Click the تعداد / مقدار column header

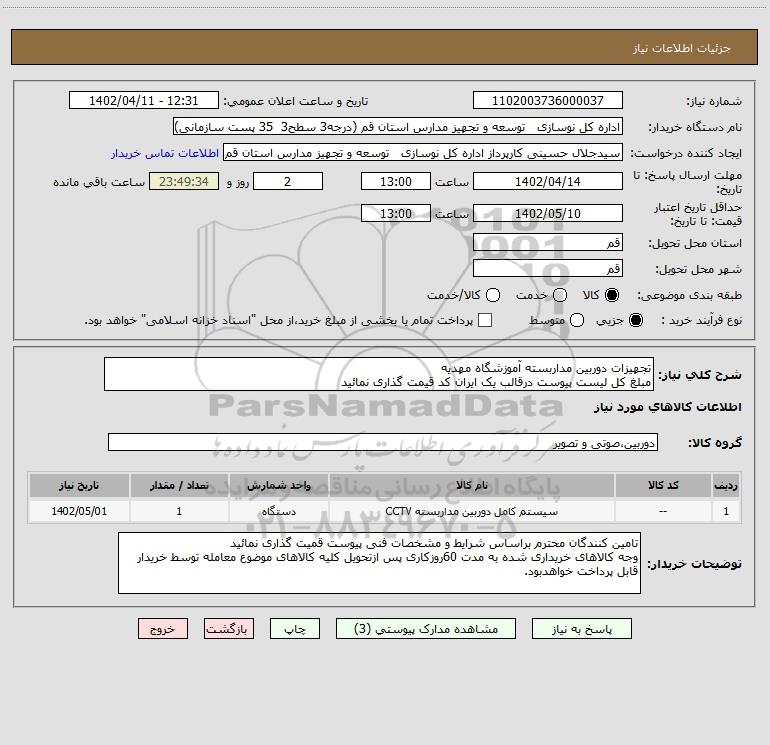pos(179,485)
